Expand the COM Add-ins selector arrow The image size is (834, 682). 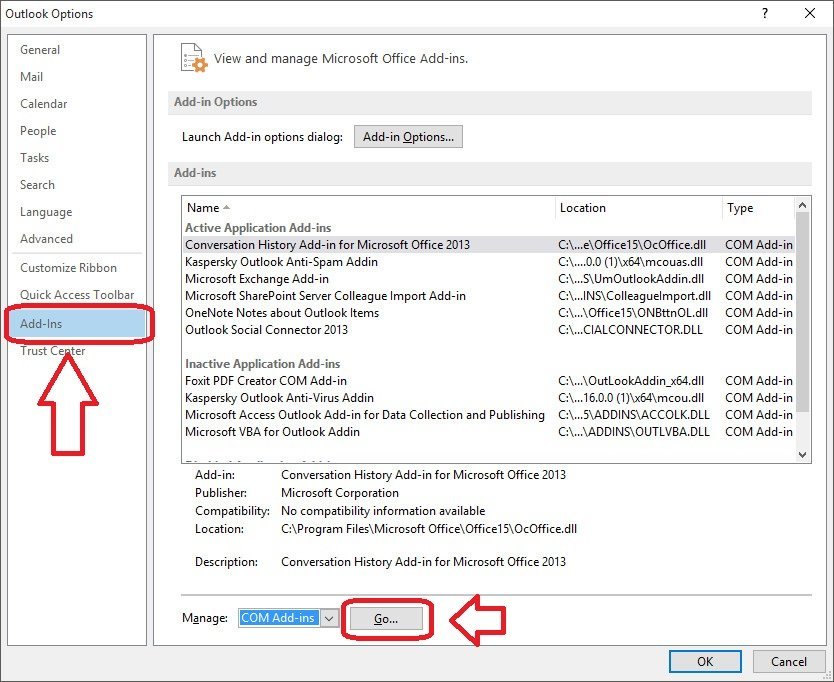click(331, 618)
